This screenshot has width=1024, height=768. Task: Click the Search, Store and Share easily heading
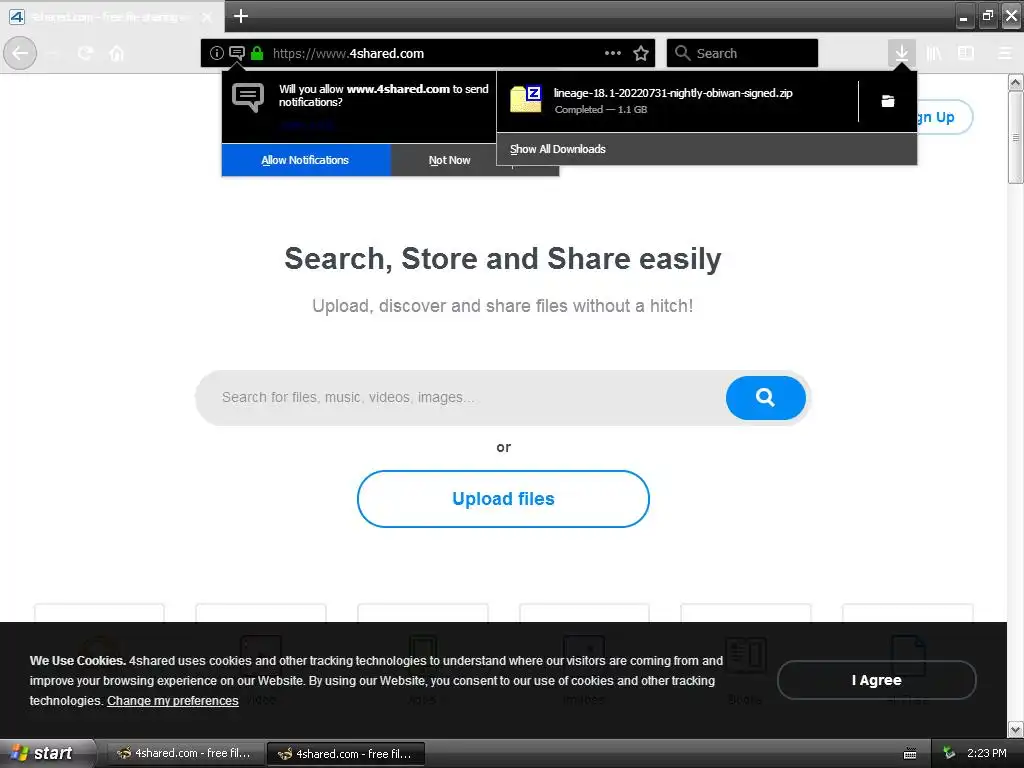pyautogui.click(x=503, y=259)
